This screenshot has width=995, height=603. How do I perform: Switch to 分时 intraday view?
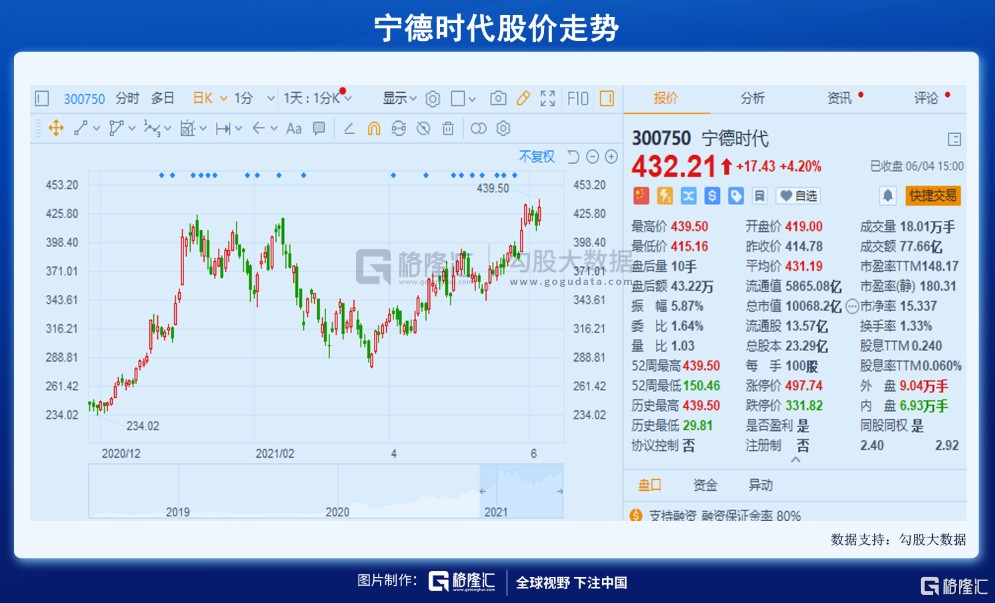pyautogui.click(x=127, y=98)
